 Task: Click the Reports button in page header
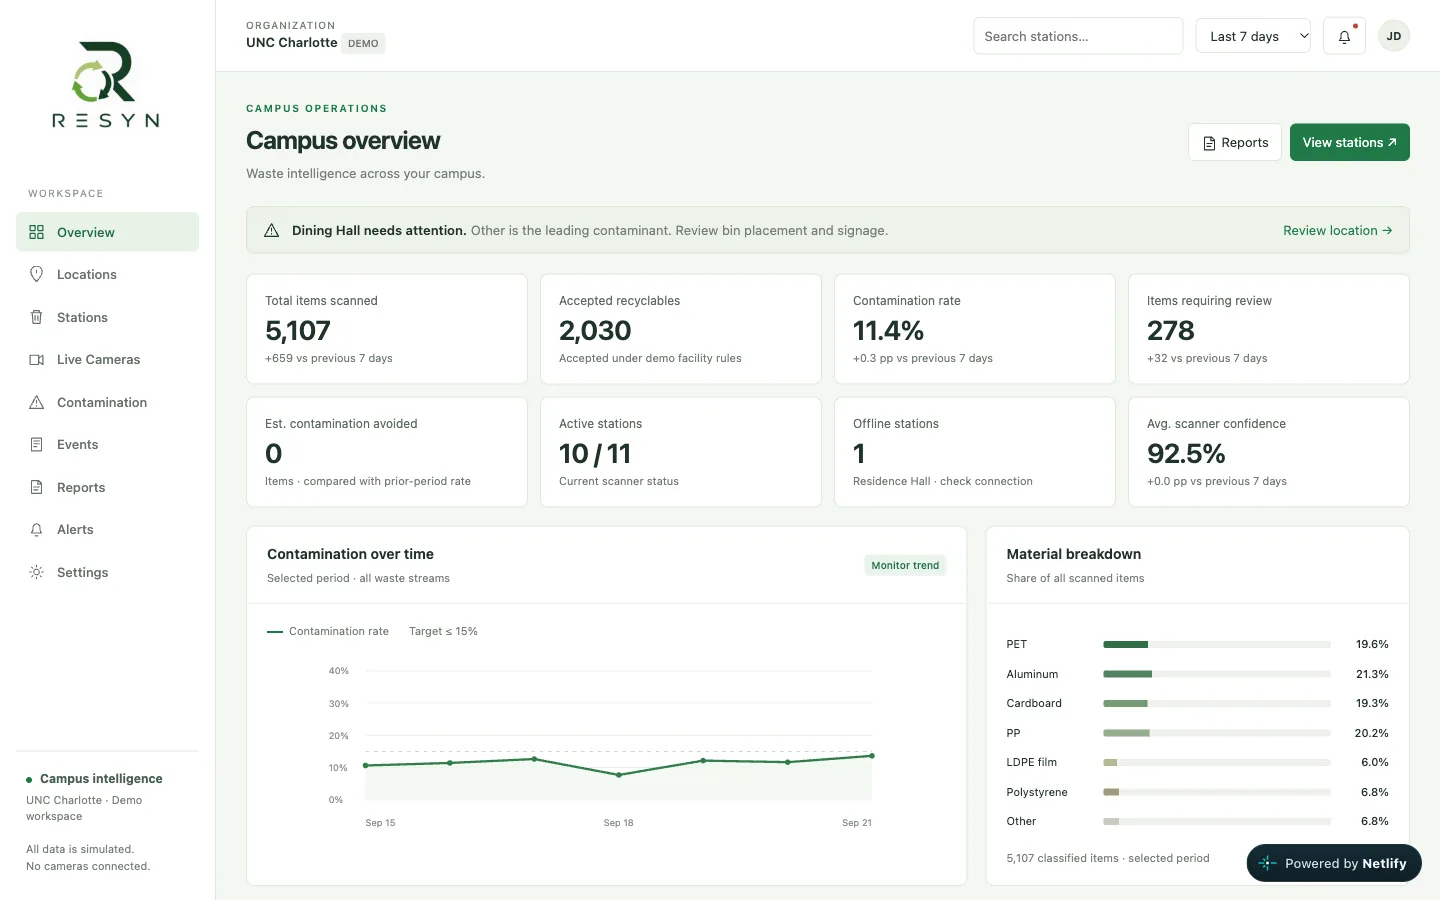click(1235, 142)
